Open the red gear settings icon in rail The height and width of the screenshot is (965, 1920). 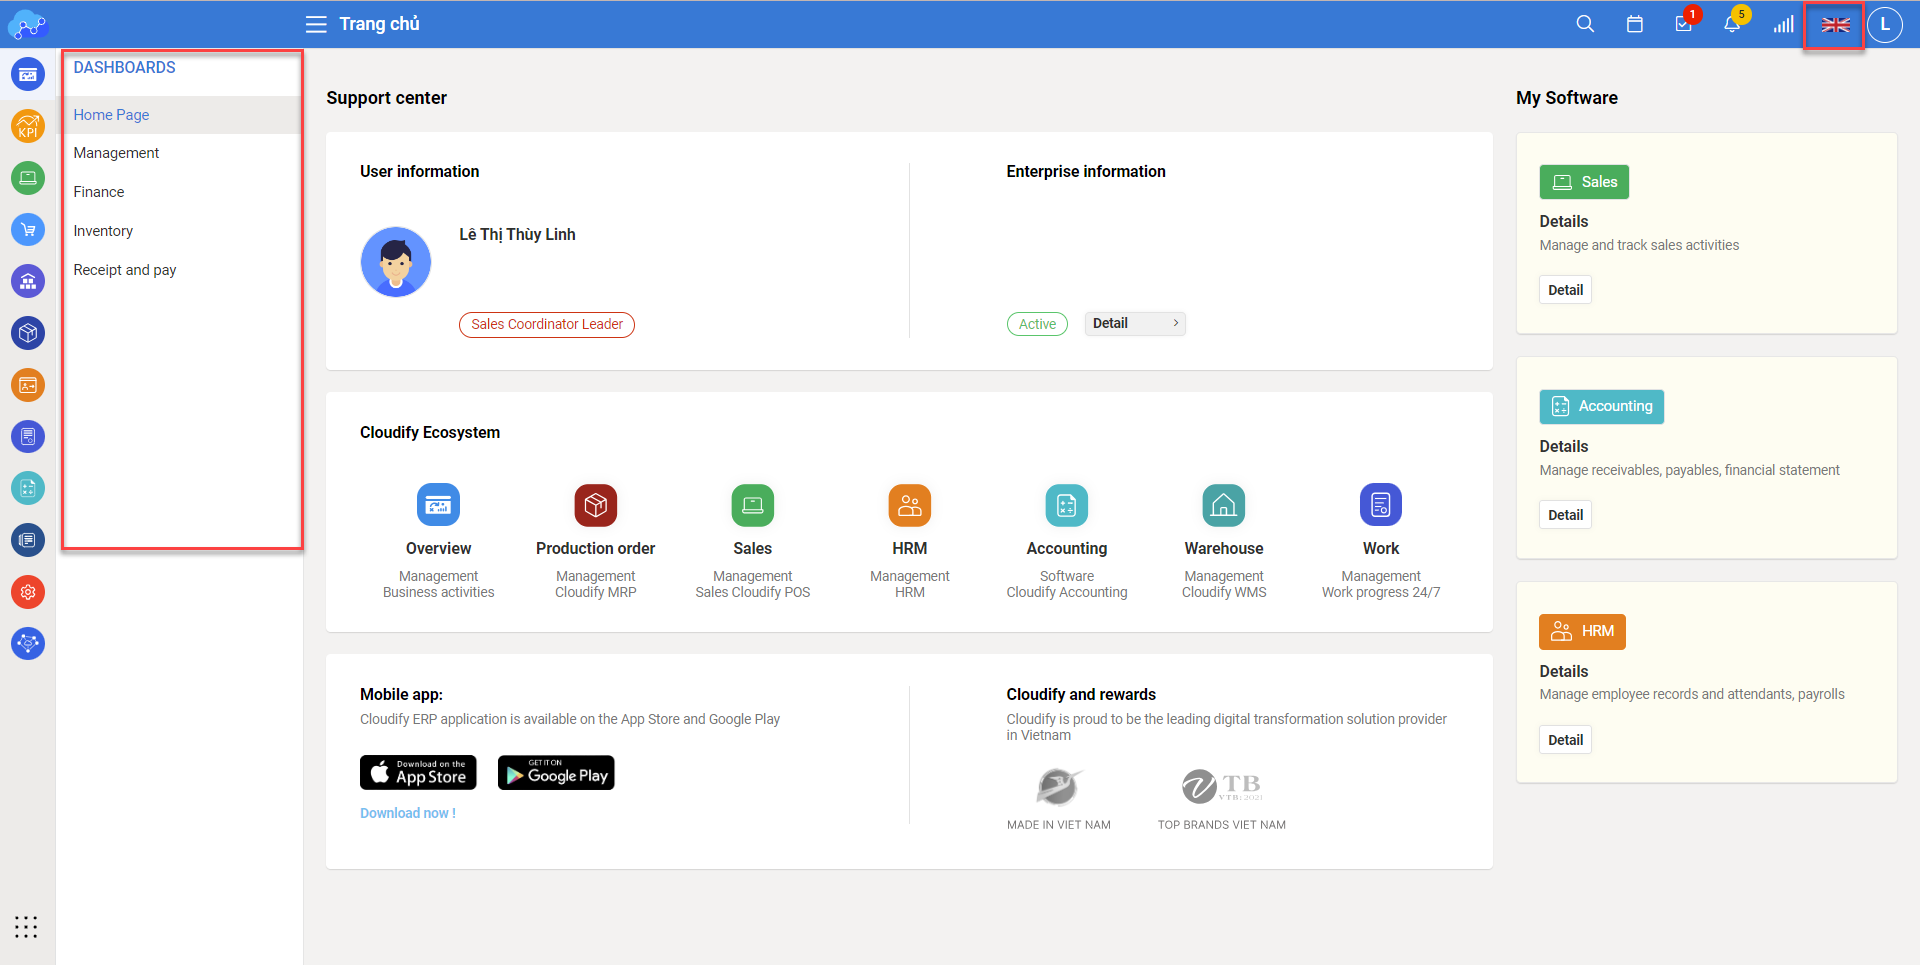pos(28,592)
